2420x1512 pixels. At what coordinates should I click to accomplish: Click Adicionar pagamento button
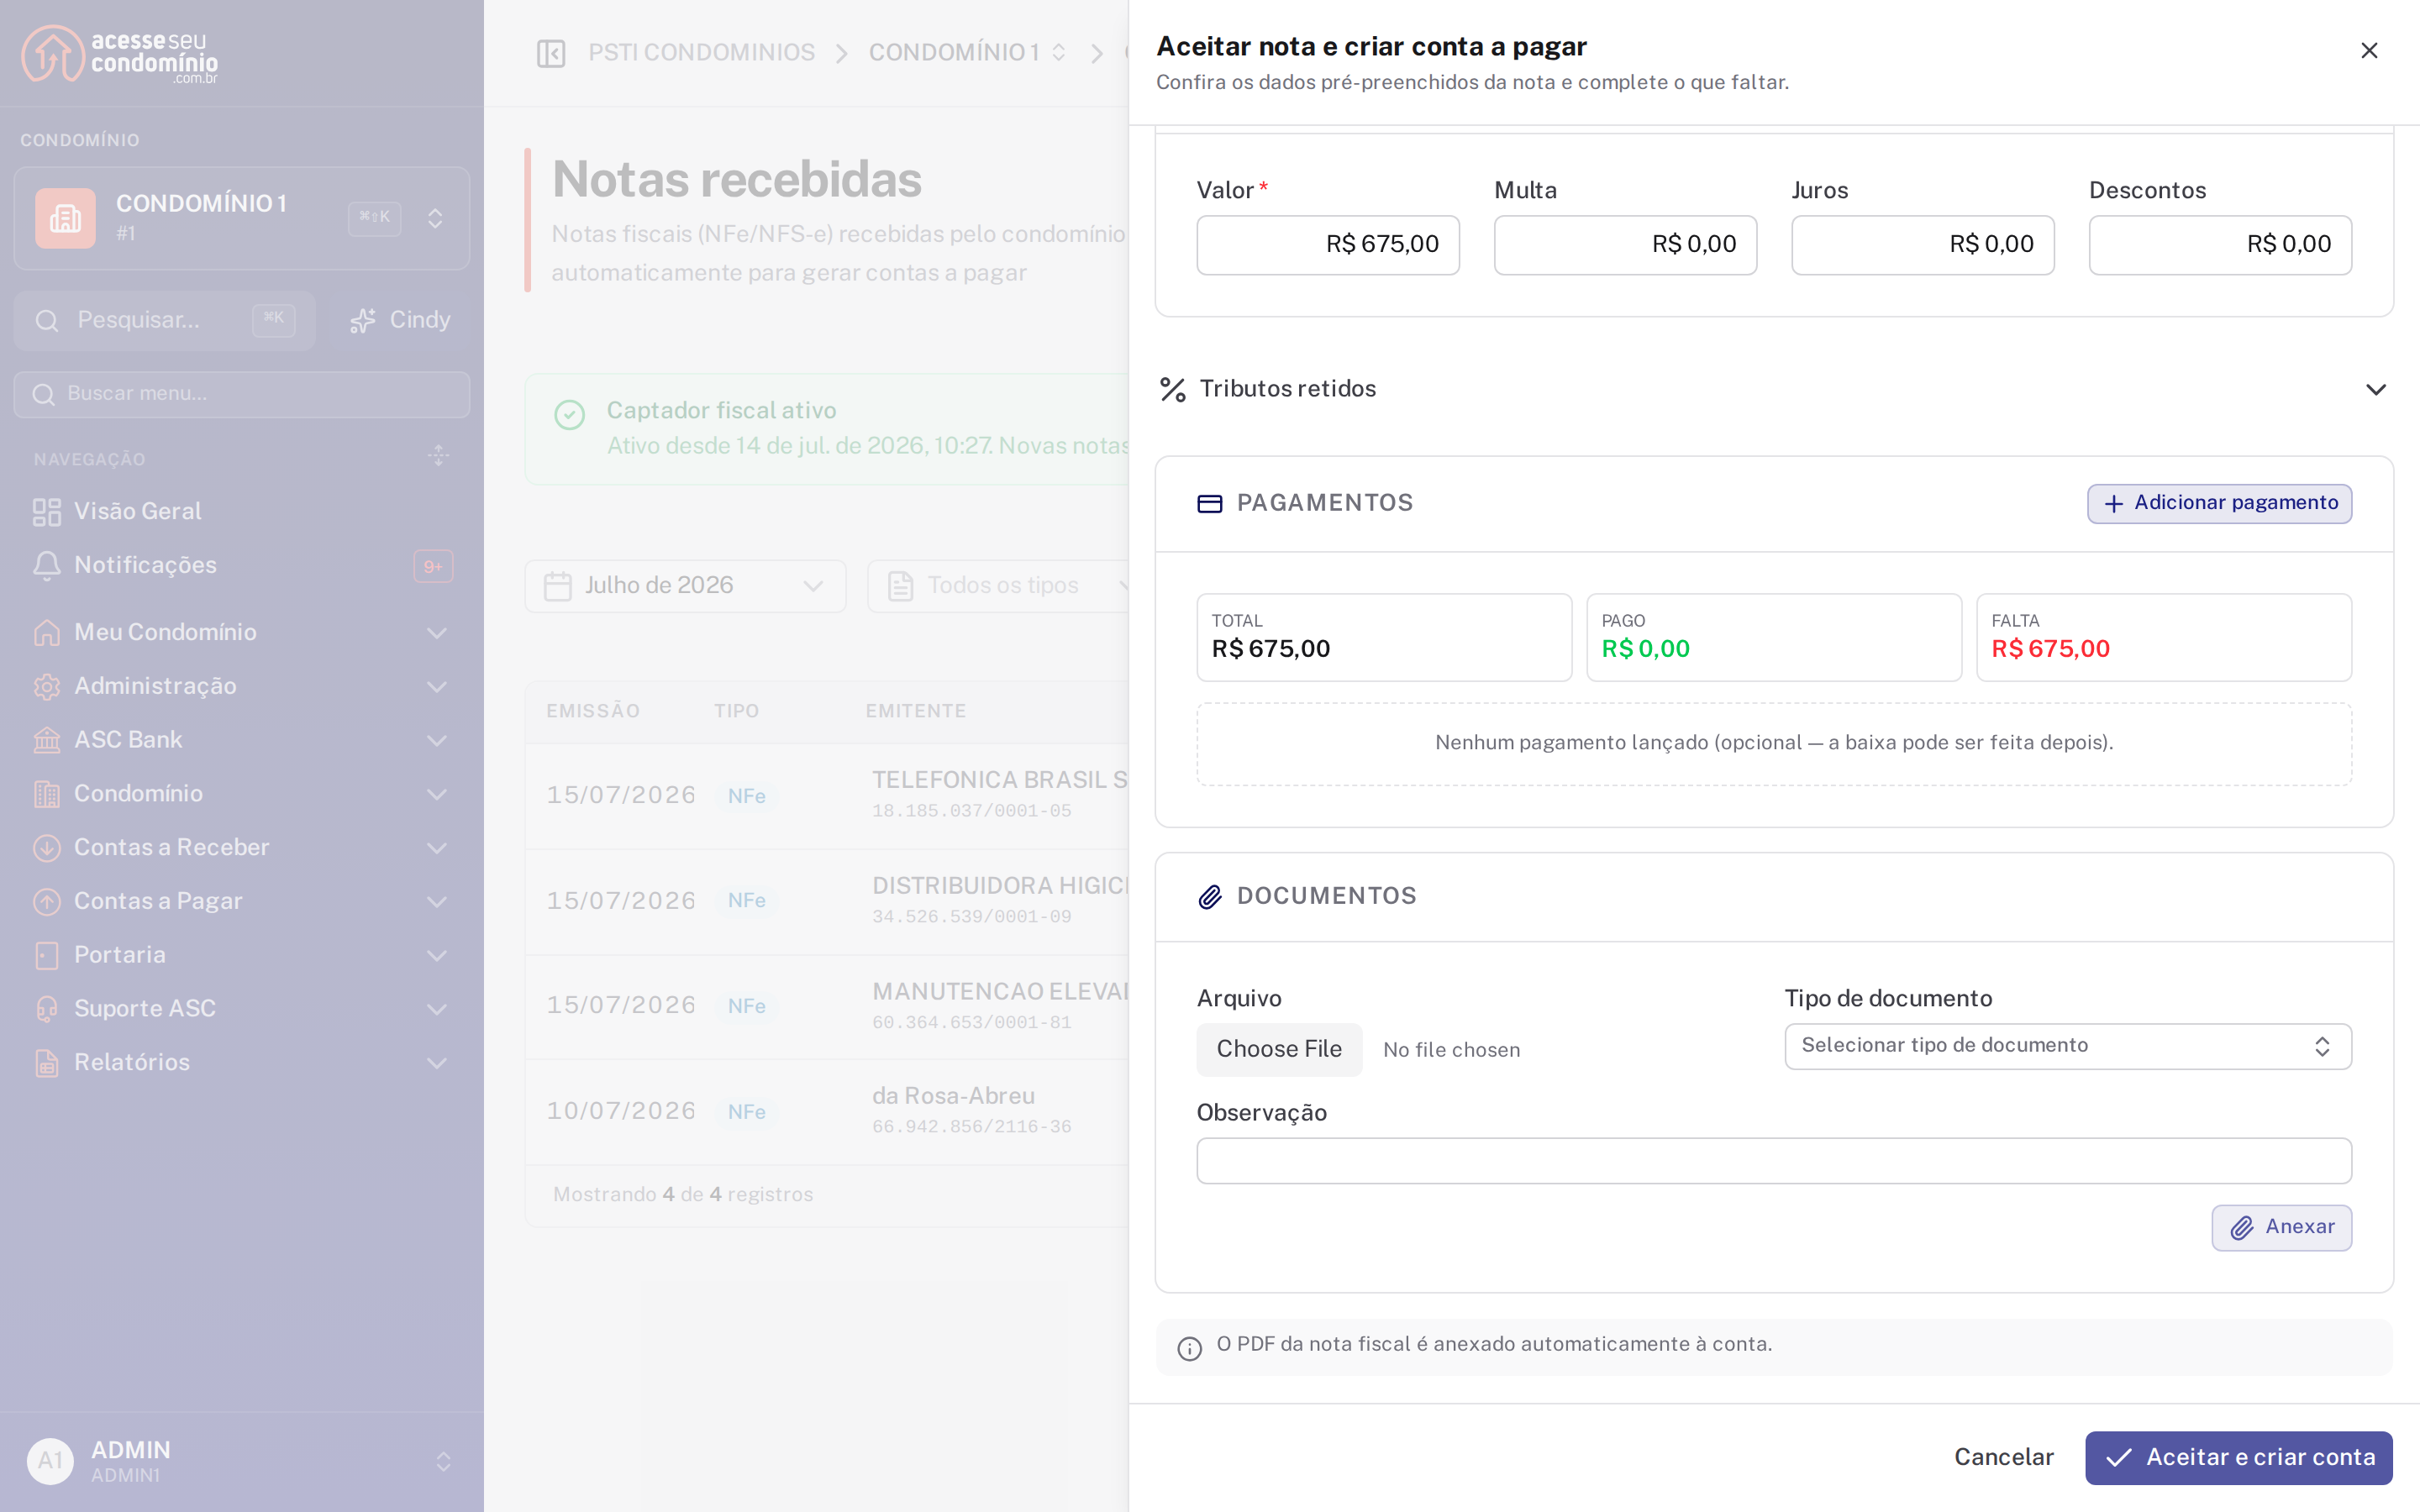pos(2219,503)
